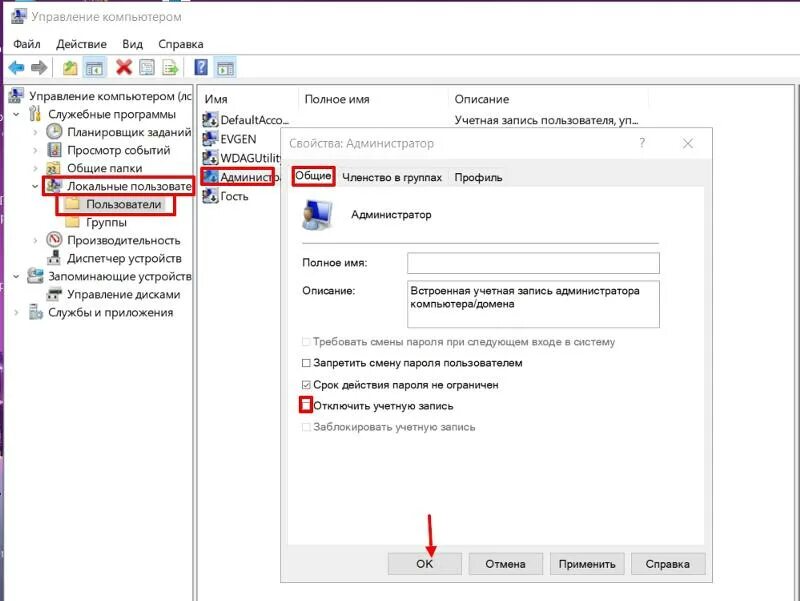Click the Export list toolbar icon
The height and width of the screenshot is (601, 800).
pos(170,67)
